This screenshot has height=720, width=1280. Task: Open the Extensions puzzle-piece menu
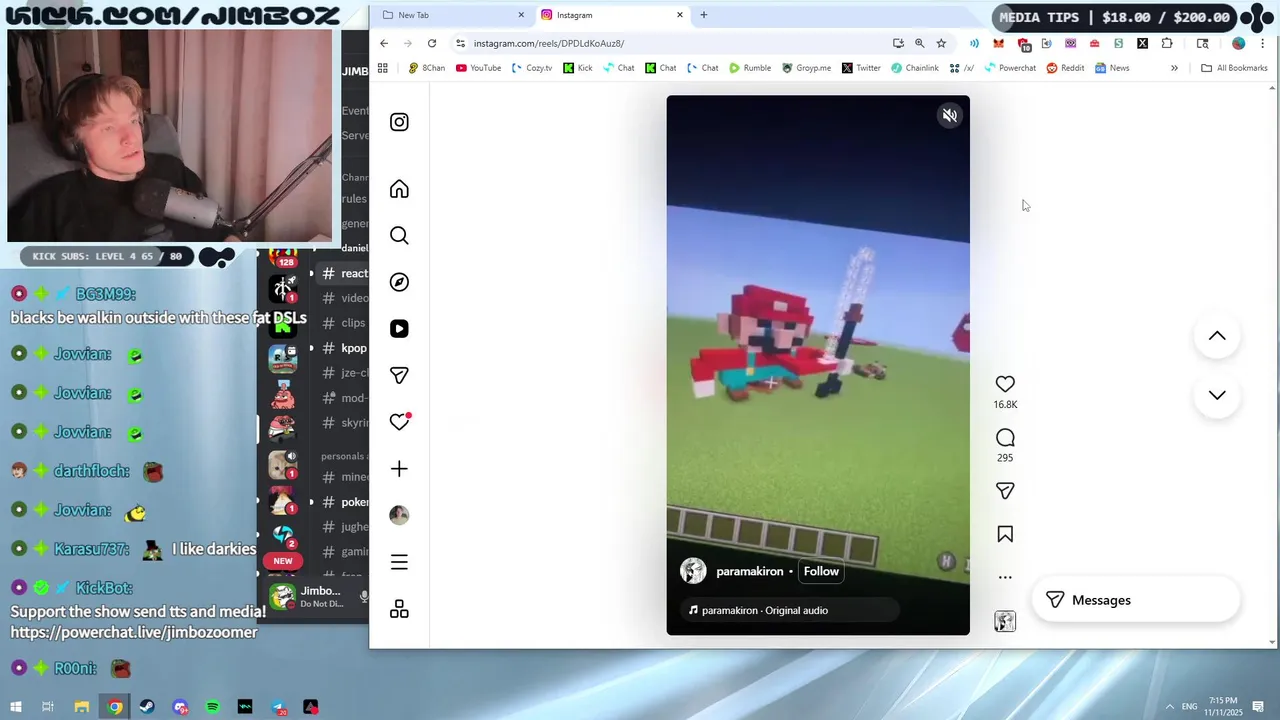pyautogui.click(x=1167, y=43)
